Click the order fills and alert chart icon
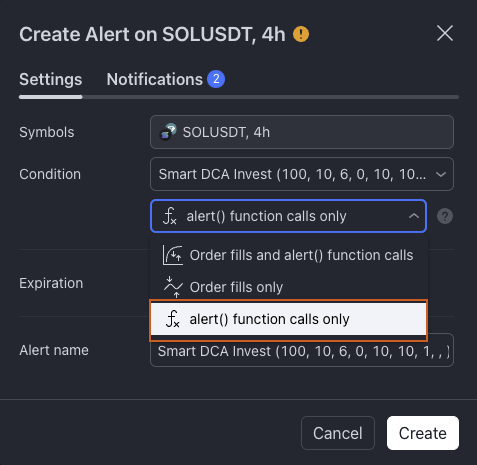Screen dimensions: 477x465 [x=173, y=255]
